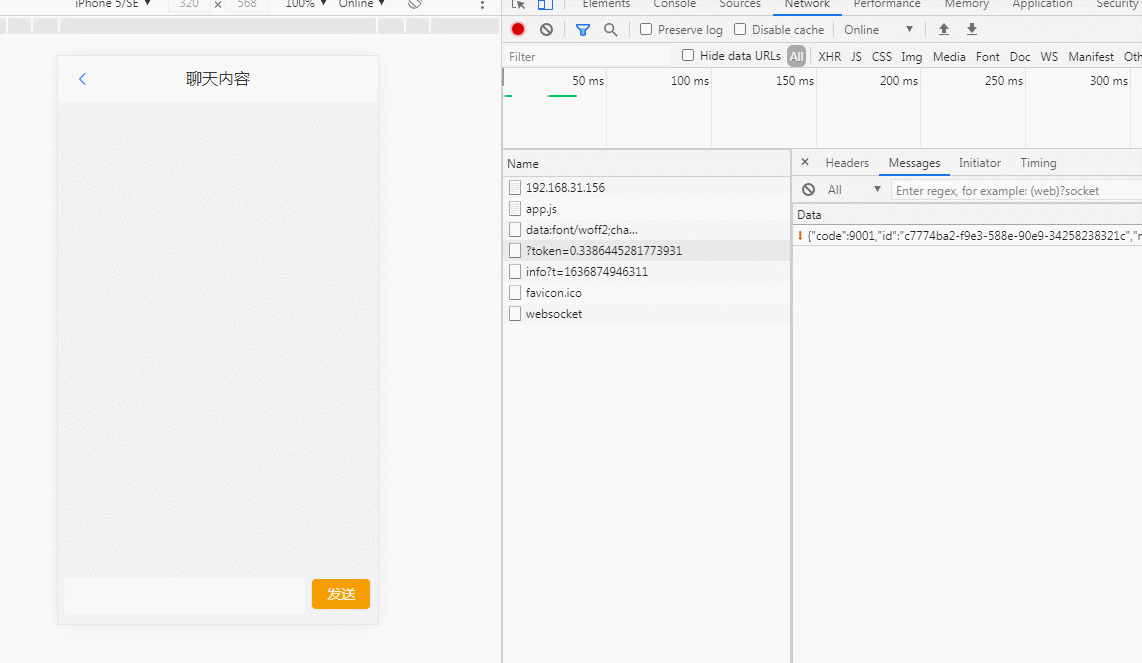Enable the Disable cache checkbox
The height and width of the screenshot is (663, 1142).
[740, 30]
